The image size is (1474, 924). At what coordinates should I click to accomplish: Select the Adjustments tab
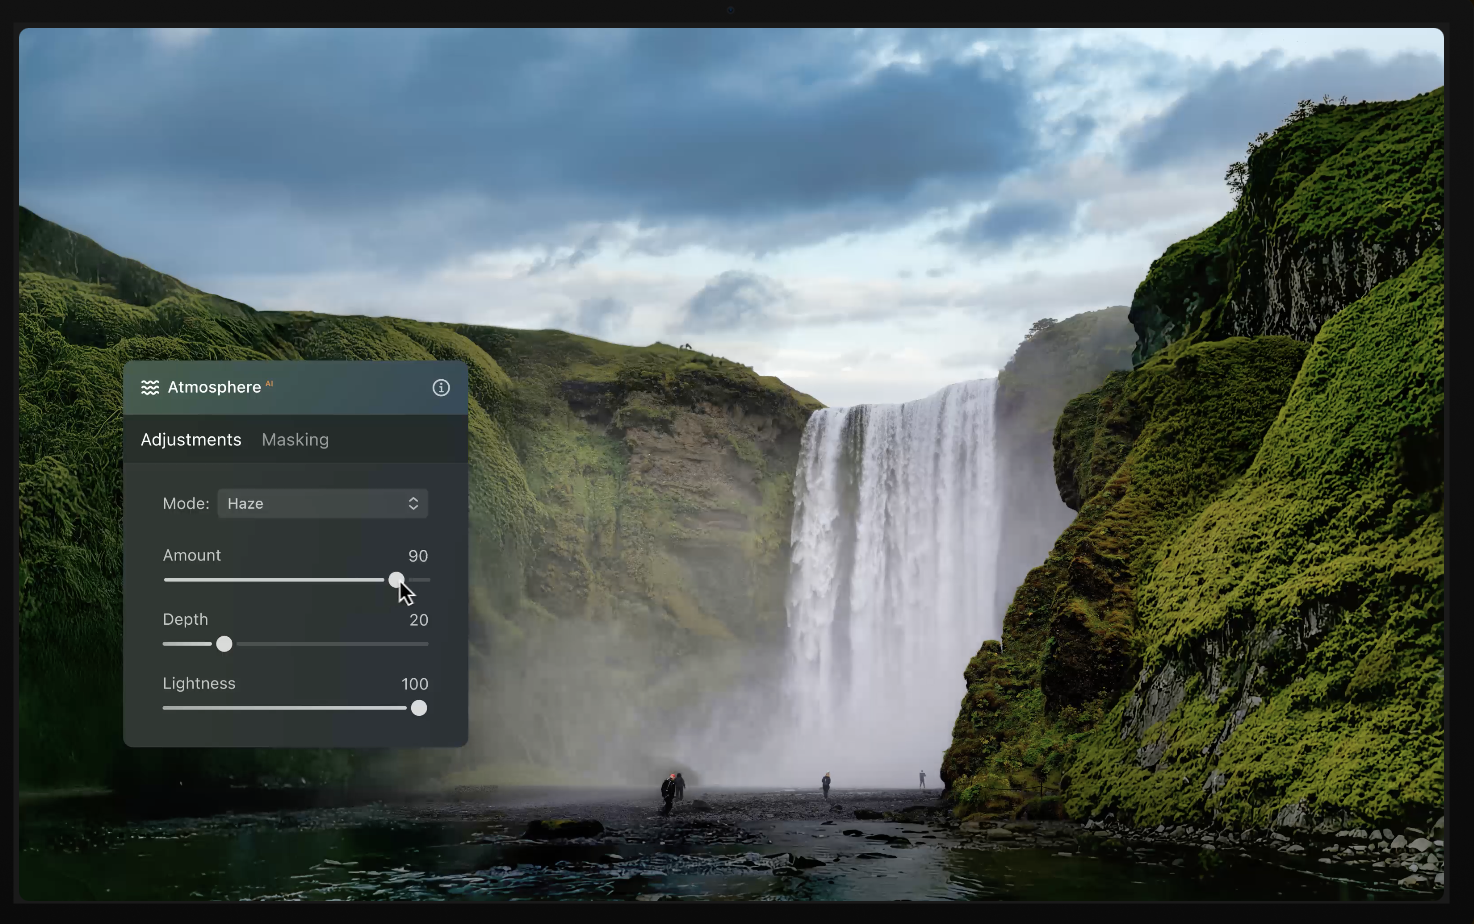click(x=191, y=440)
